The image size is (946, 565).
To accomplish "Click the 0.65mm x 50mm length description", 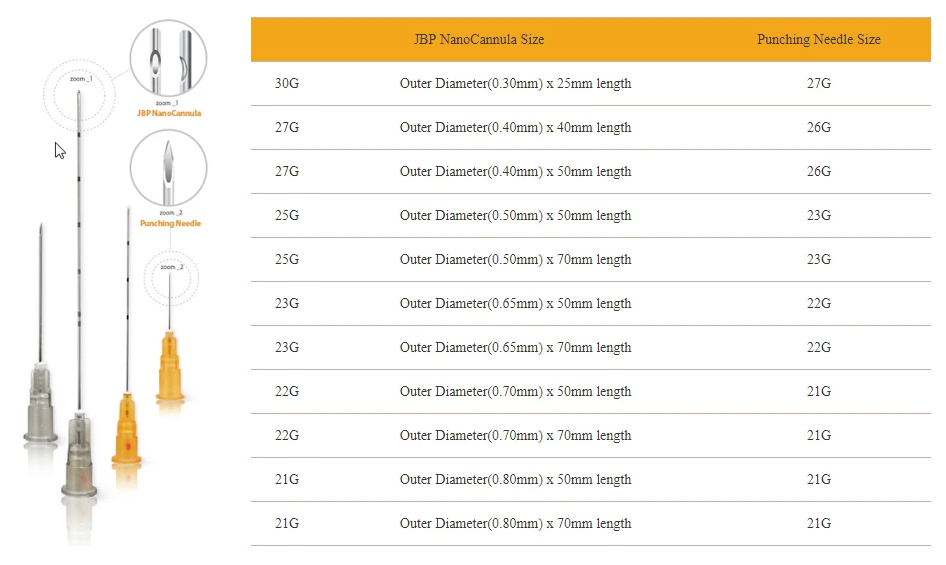I will tap(515, 304).
